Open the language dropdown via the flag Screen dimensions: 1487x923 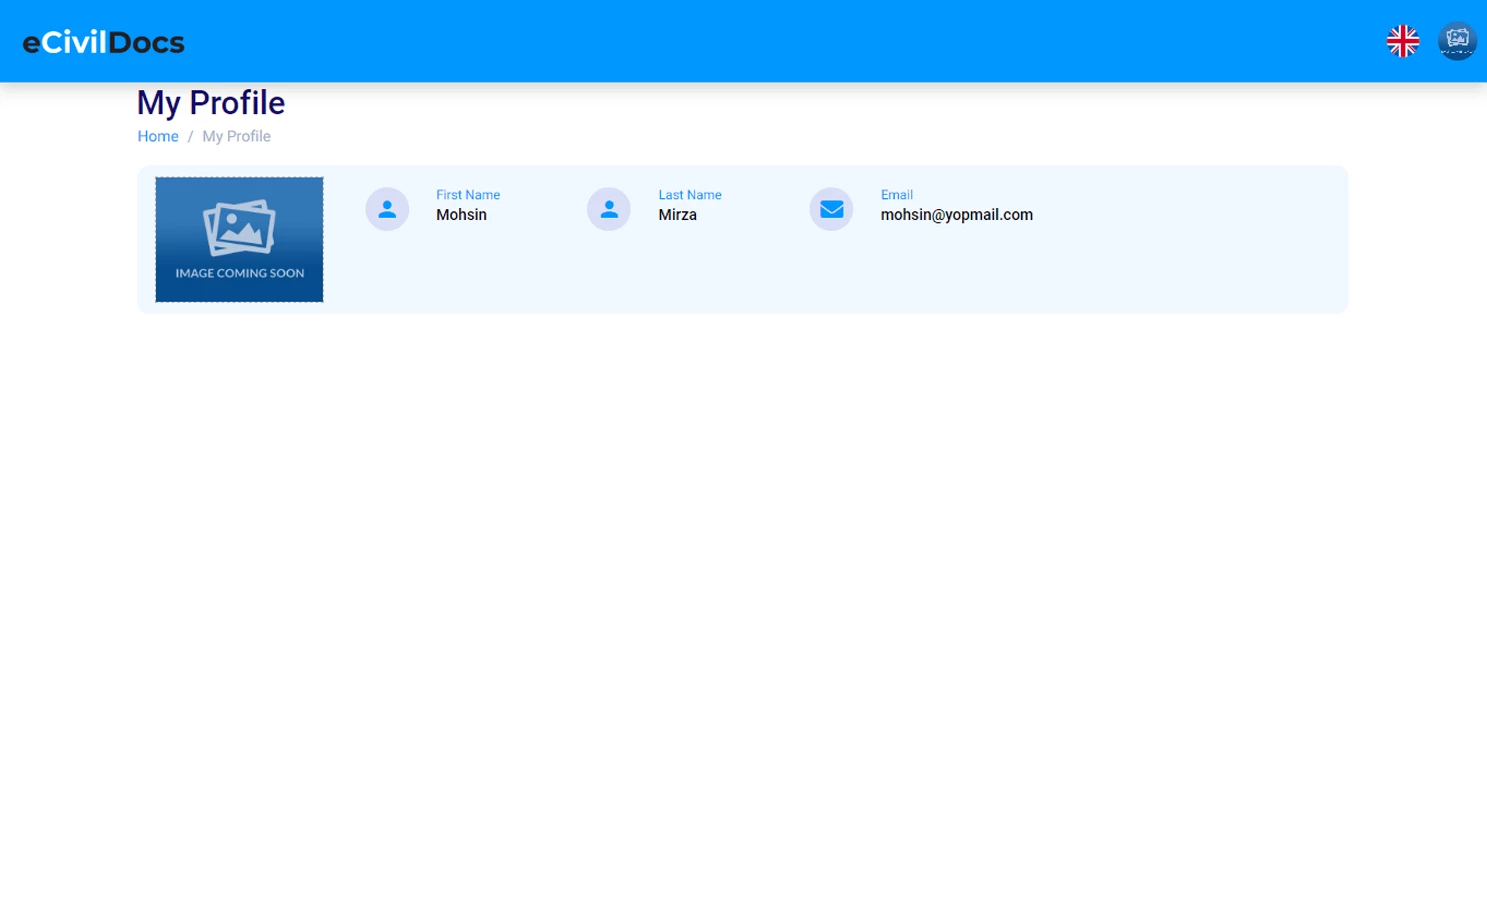(1402, 41)
